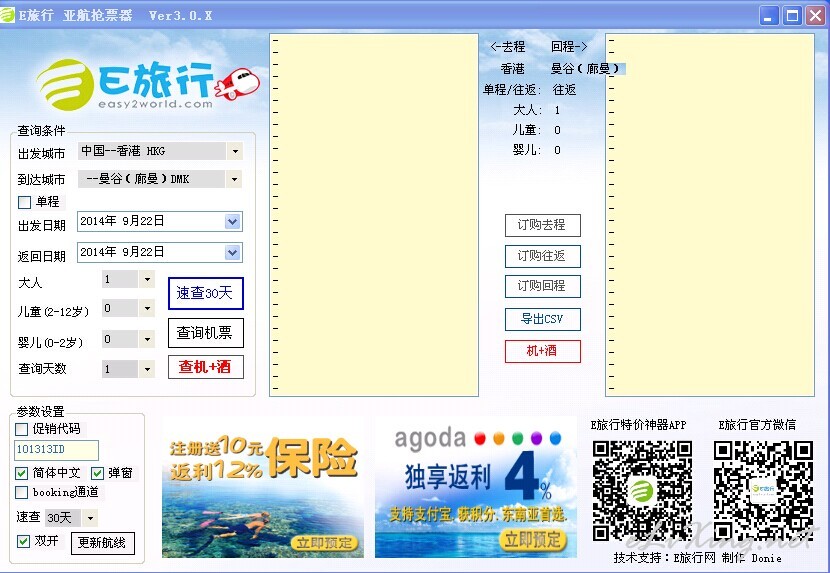The width and height of the screenshot is (830, 573).
Task: Minimize the E旅行 window
Action: click(769, 15)
